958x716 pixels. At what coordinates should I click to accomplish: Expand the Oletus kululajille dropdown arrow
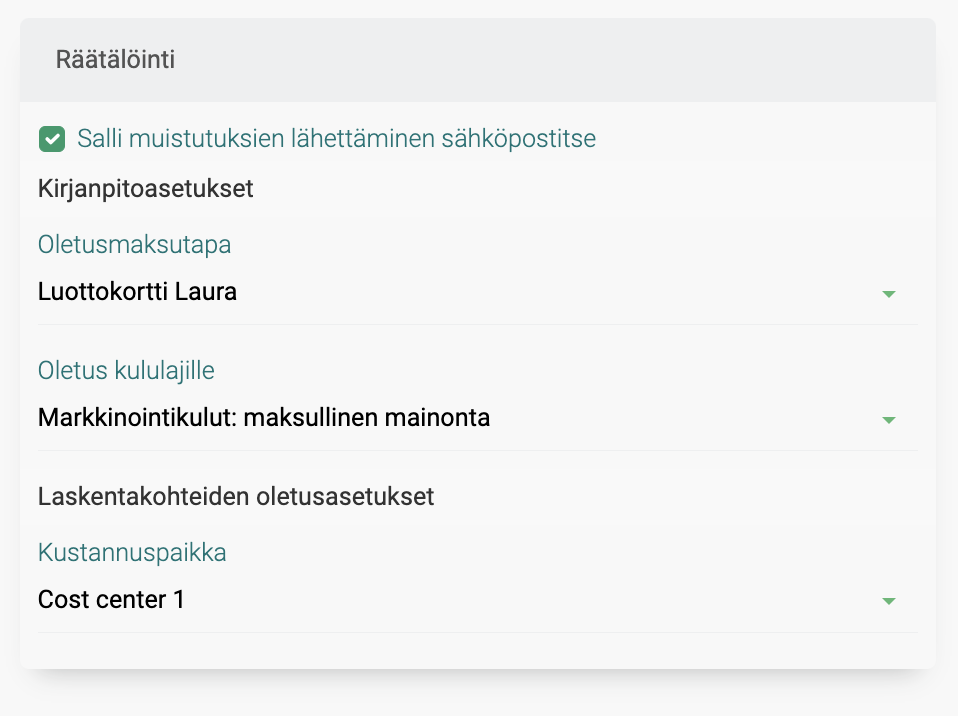(888, 420)
